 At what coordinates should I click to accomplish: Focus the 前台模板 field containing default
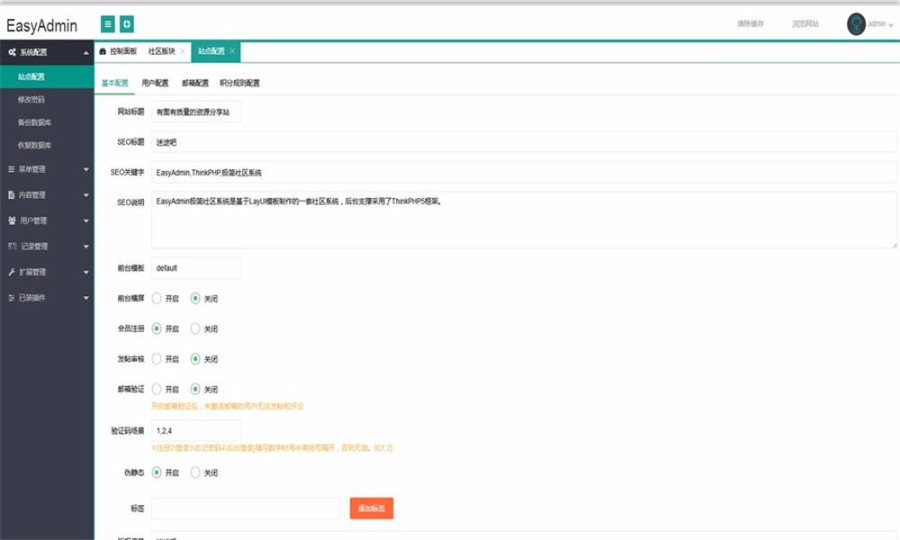click(196, 268)
